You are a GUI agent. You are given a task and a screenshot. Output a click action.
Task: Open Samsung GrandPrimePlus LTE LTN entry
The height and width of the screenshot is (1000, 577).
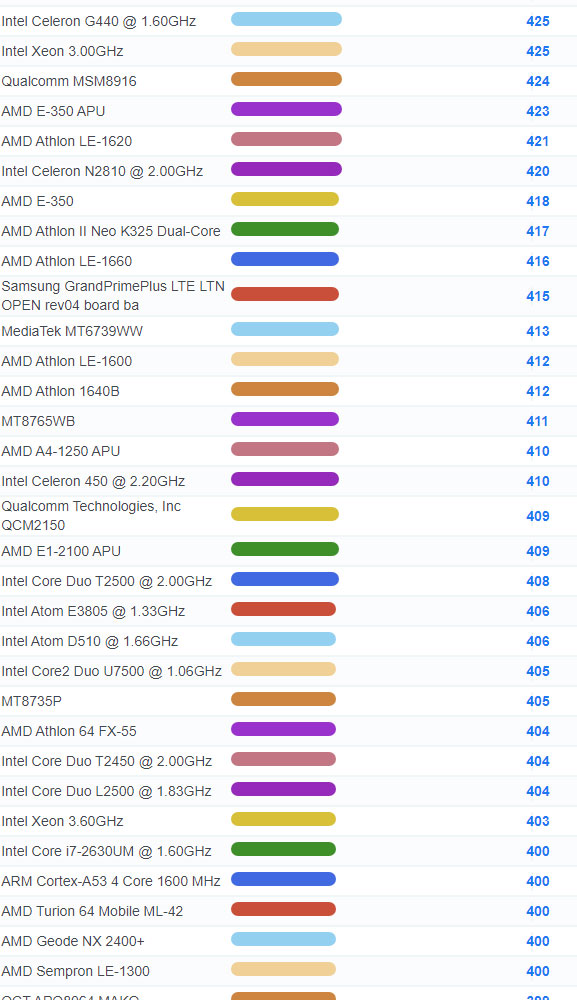coord(113,296)
